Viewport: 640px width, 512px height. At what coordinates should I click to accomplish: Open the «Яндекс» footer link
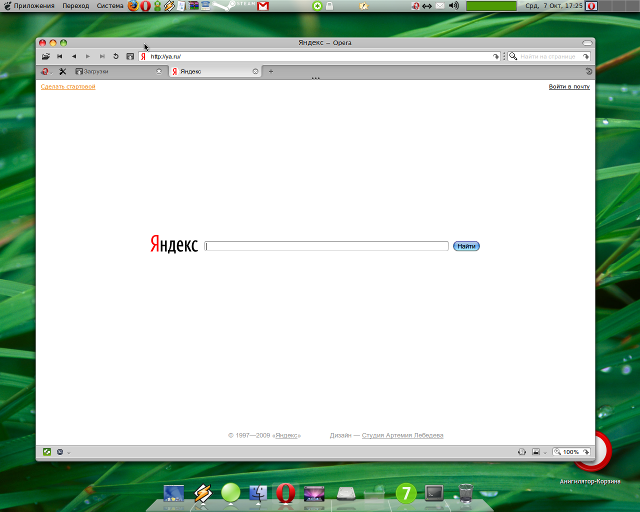tap(287, 435)
